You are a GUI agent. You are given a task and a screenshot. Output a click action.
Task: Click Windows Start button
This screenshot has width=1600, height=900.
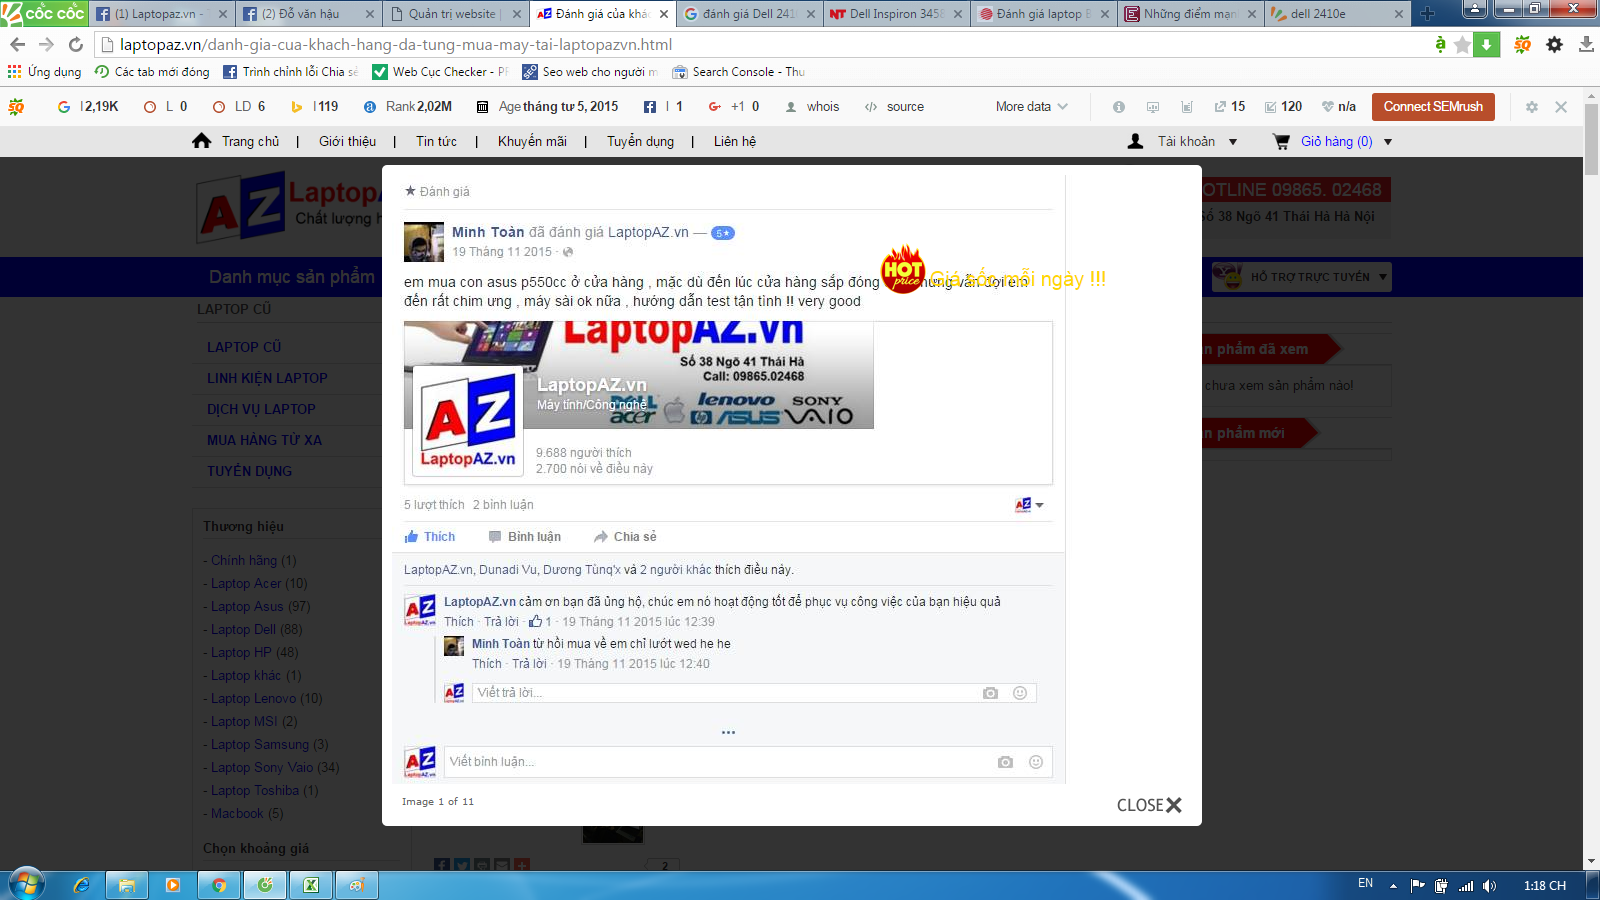26,885
